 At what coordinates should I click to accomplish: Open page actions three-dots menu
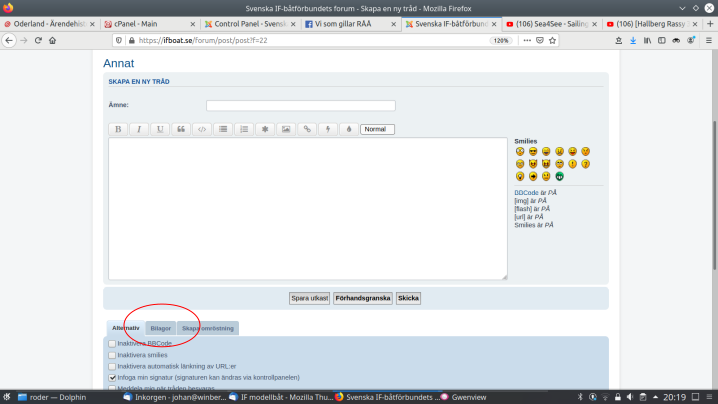527,40
